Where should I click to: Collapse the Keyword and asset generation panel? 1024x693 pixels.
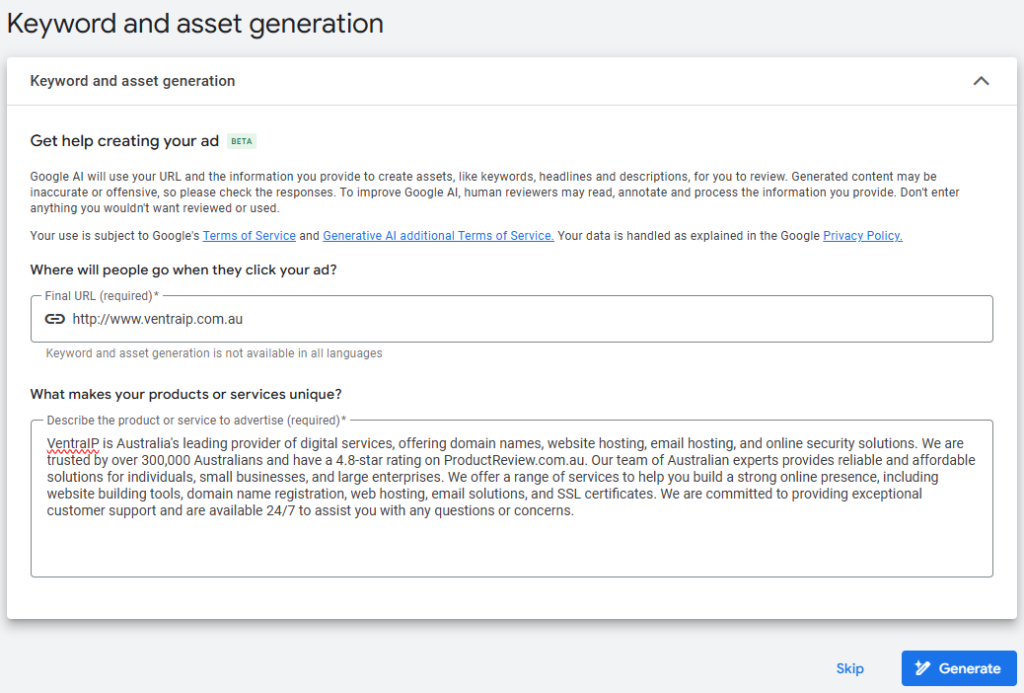[x=981, y=81]
